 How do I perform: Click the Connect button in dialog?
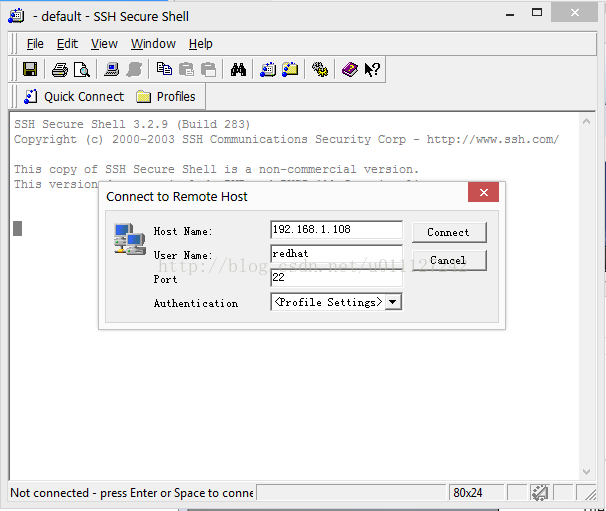(x=449, y=232)
